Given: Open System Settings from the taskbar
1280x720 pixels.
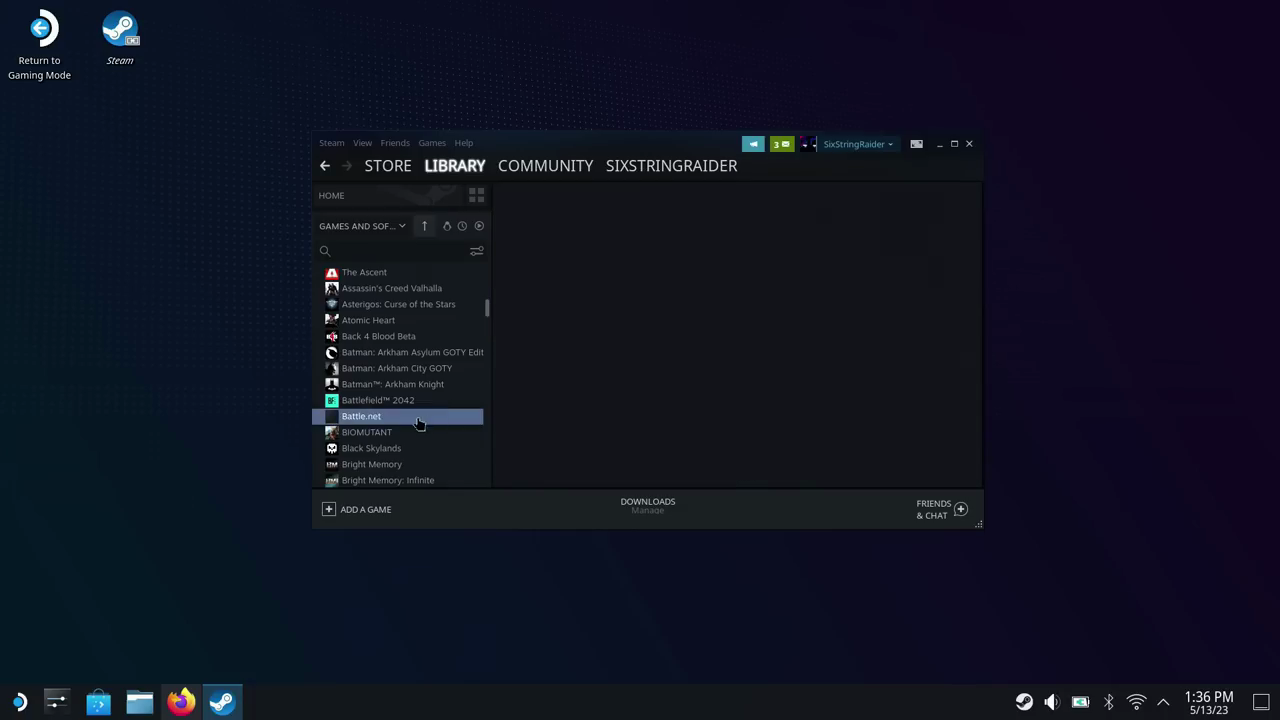Looking at the screenshot, I should click(56, 702).
